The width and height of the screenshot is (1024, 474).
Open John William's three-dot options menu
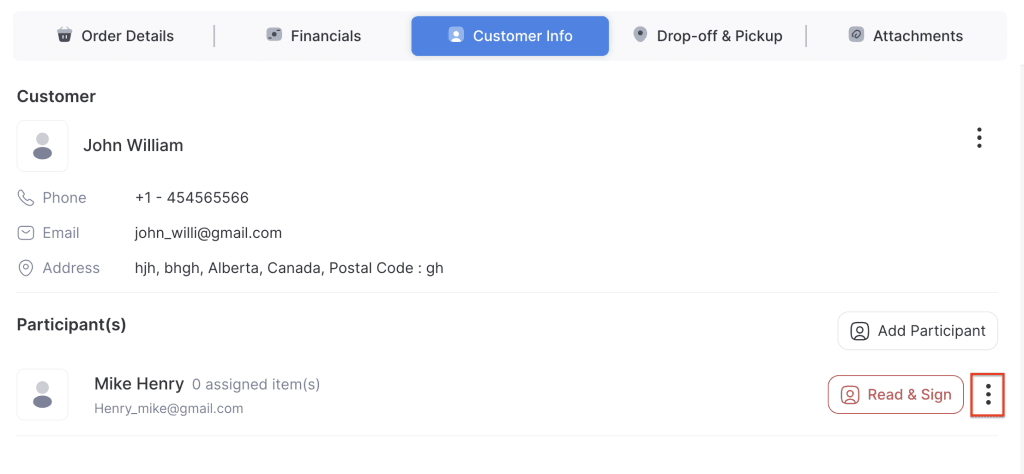(979, 138)
